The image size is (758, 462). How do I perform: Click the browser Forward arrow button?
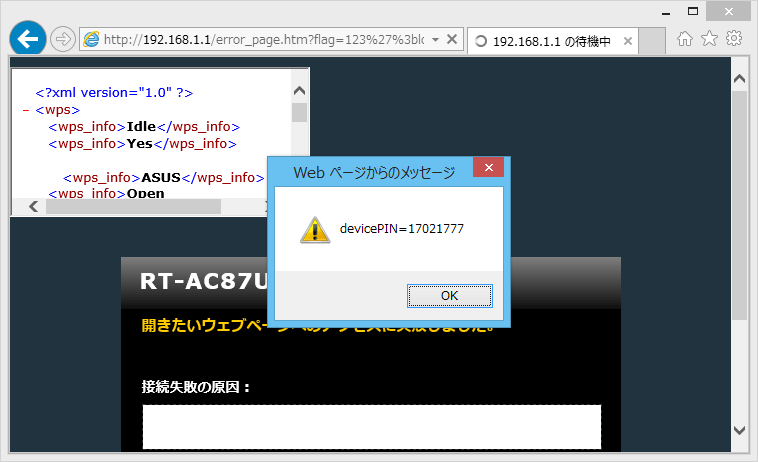[x=63, y=39]
